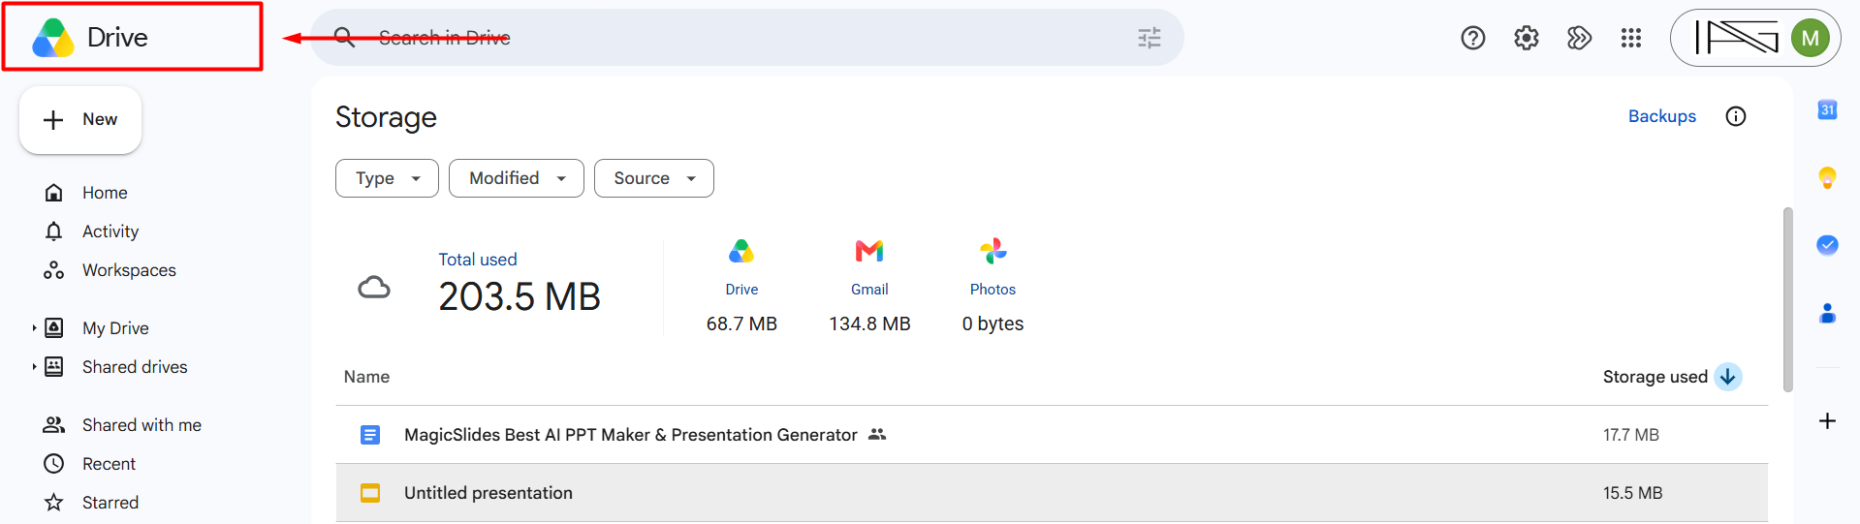Screen dimensions: 1860x524
Task: Click the Google Drive logo
Action: (x=53, y=38)
